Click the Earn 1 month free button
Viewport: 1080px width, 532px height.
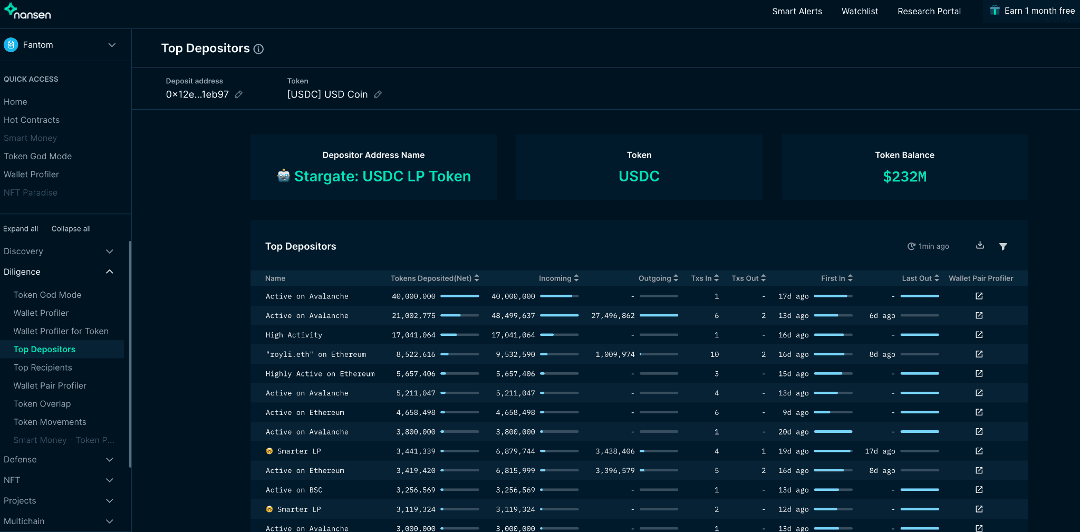point(1031,11)
